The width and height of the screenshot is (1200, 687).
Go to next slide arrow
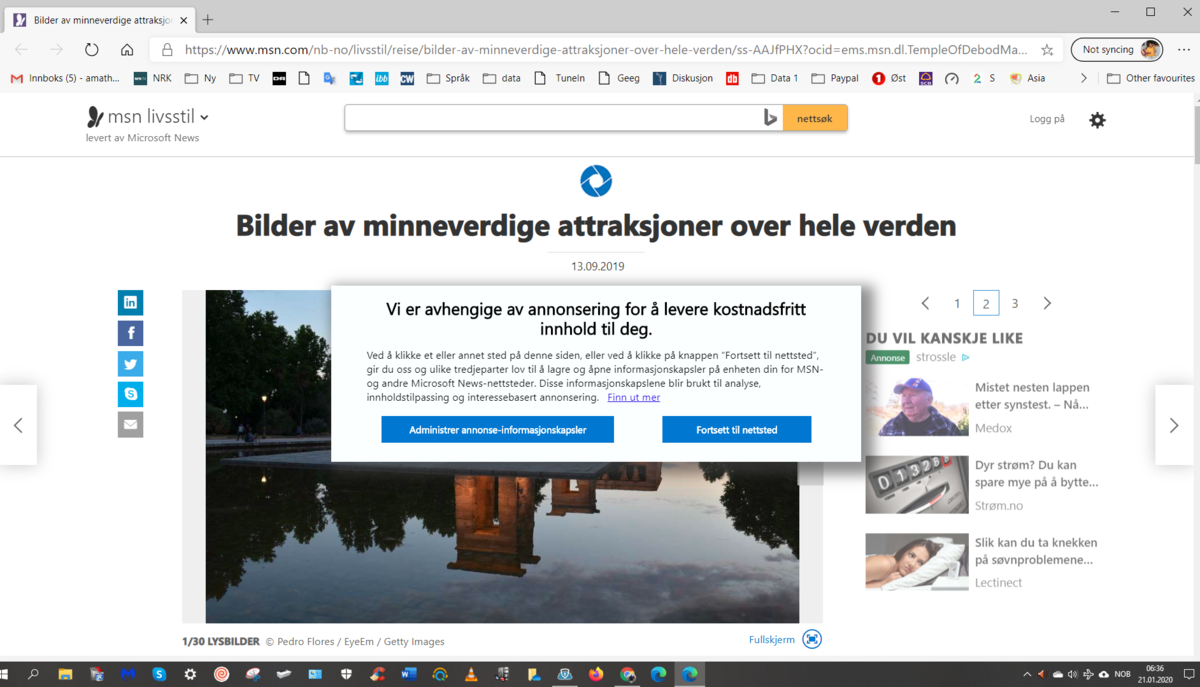pyautogui.click(x=1175, y=425)
